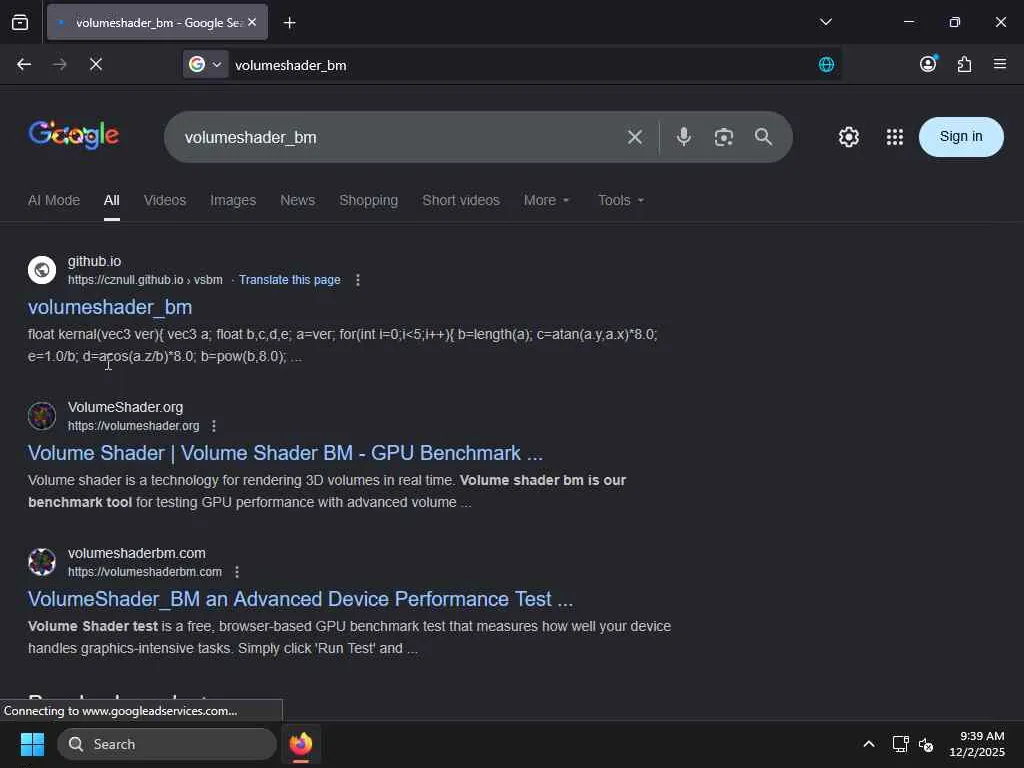1024x768 pixels.
Task: Open VolumeShader_BM an Advanced Device Performance Test link
Action: (300, 599)
